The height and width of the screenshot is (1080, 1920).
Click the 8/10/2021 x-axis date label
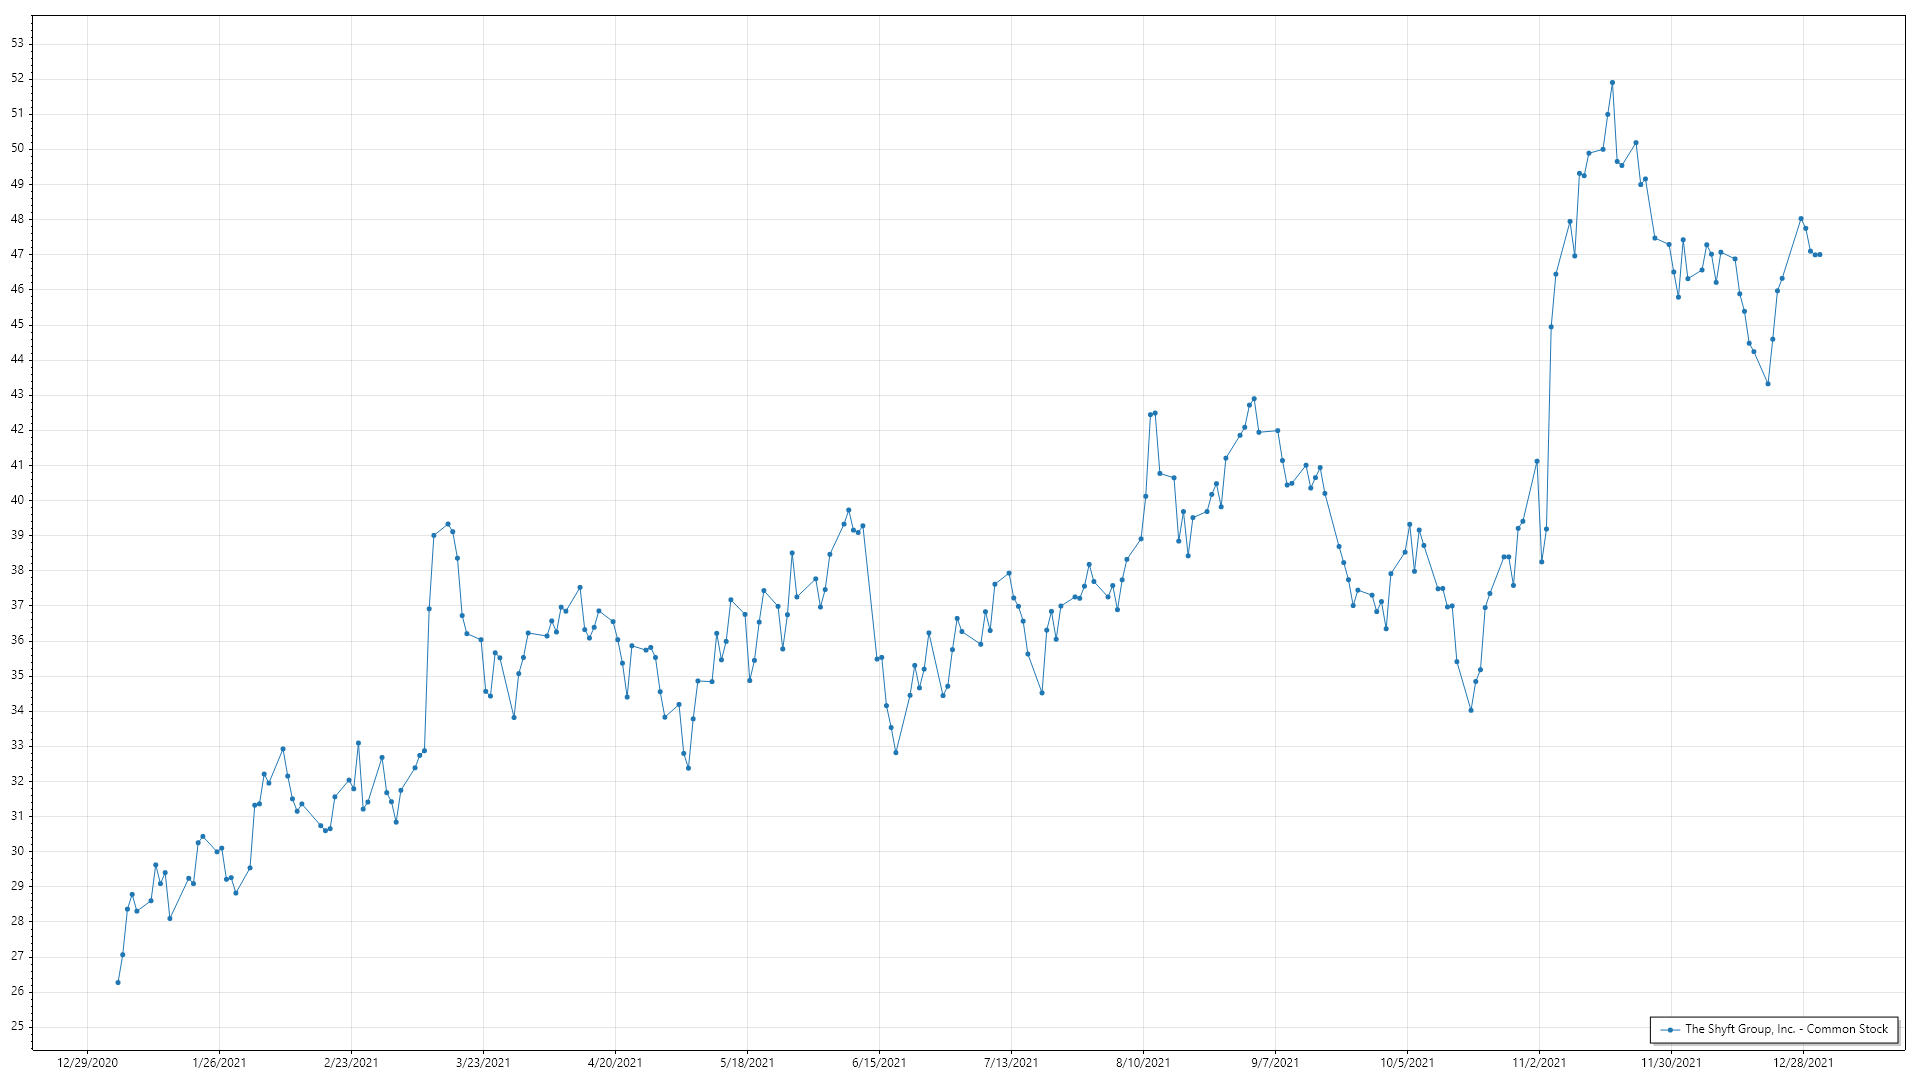click(x=1143, y=1063)
